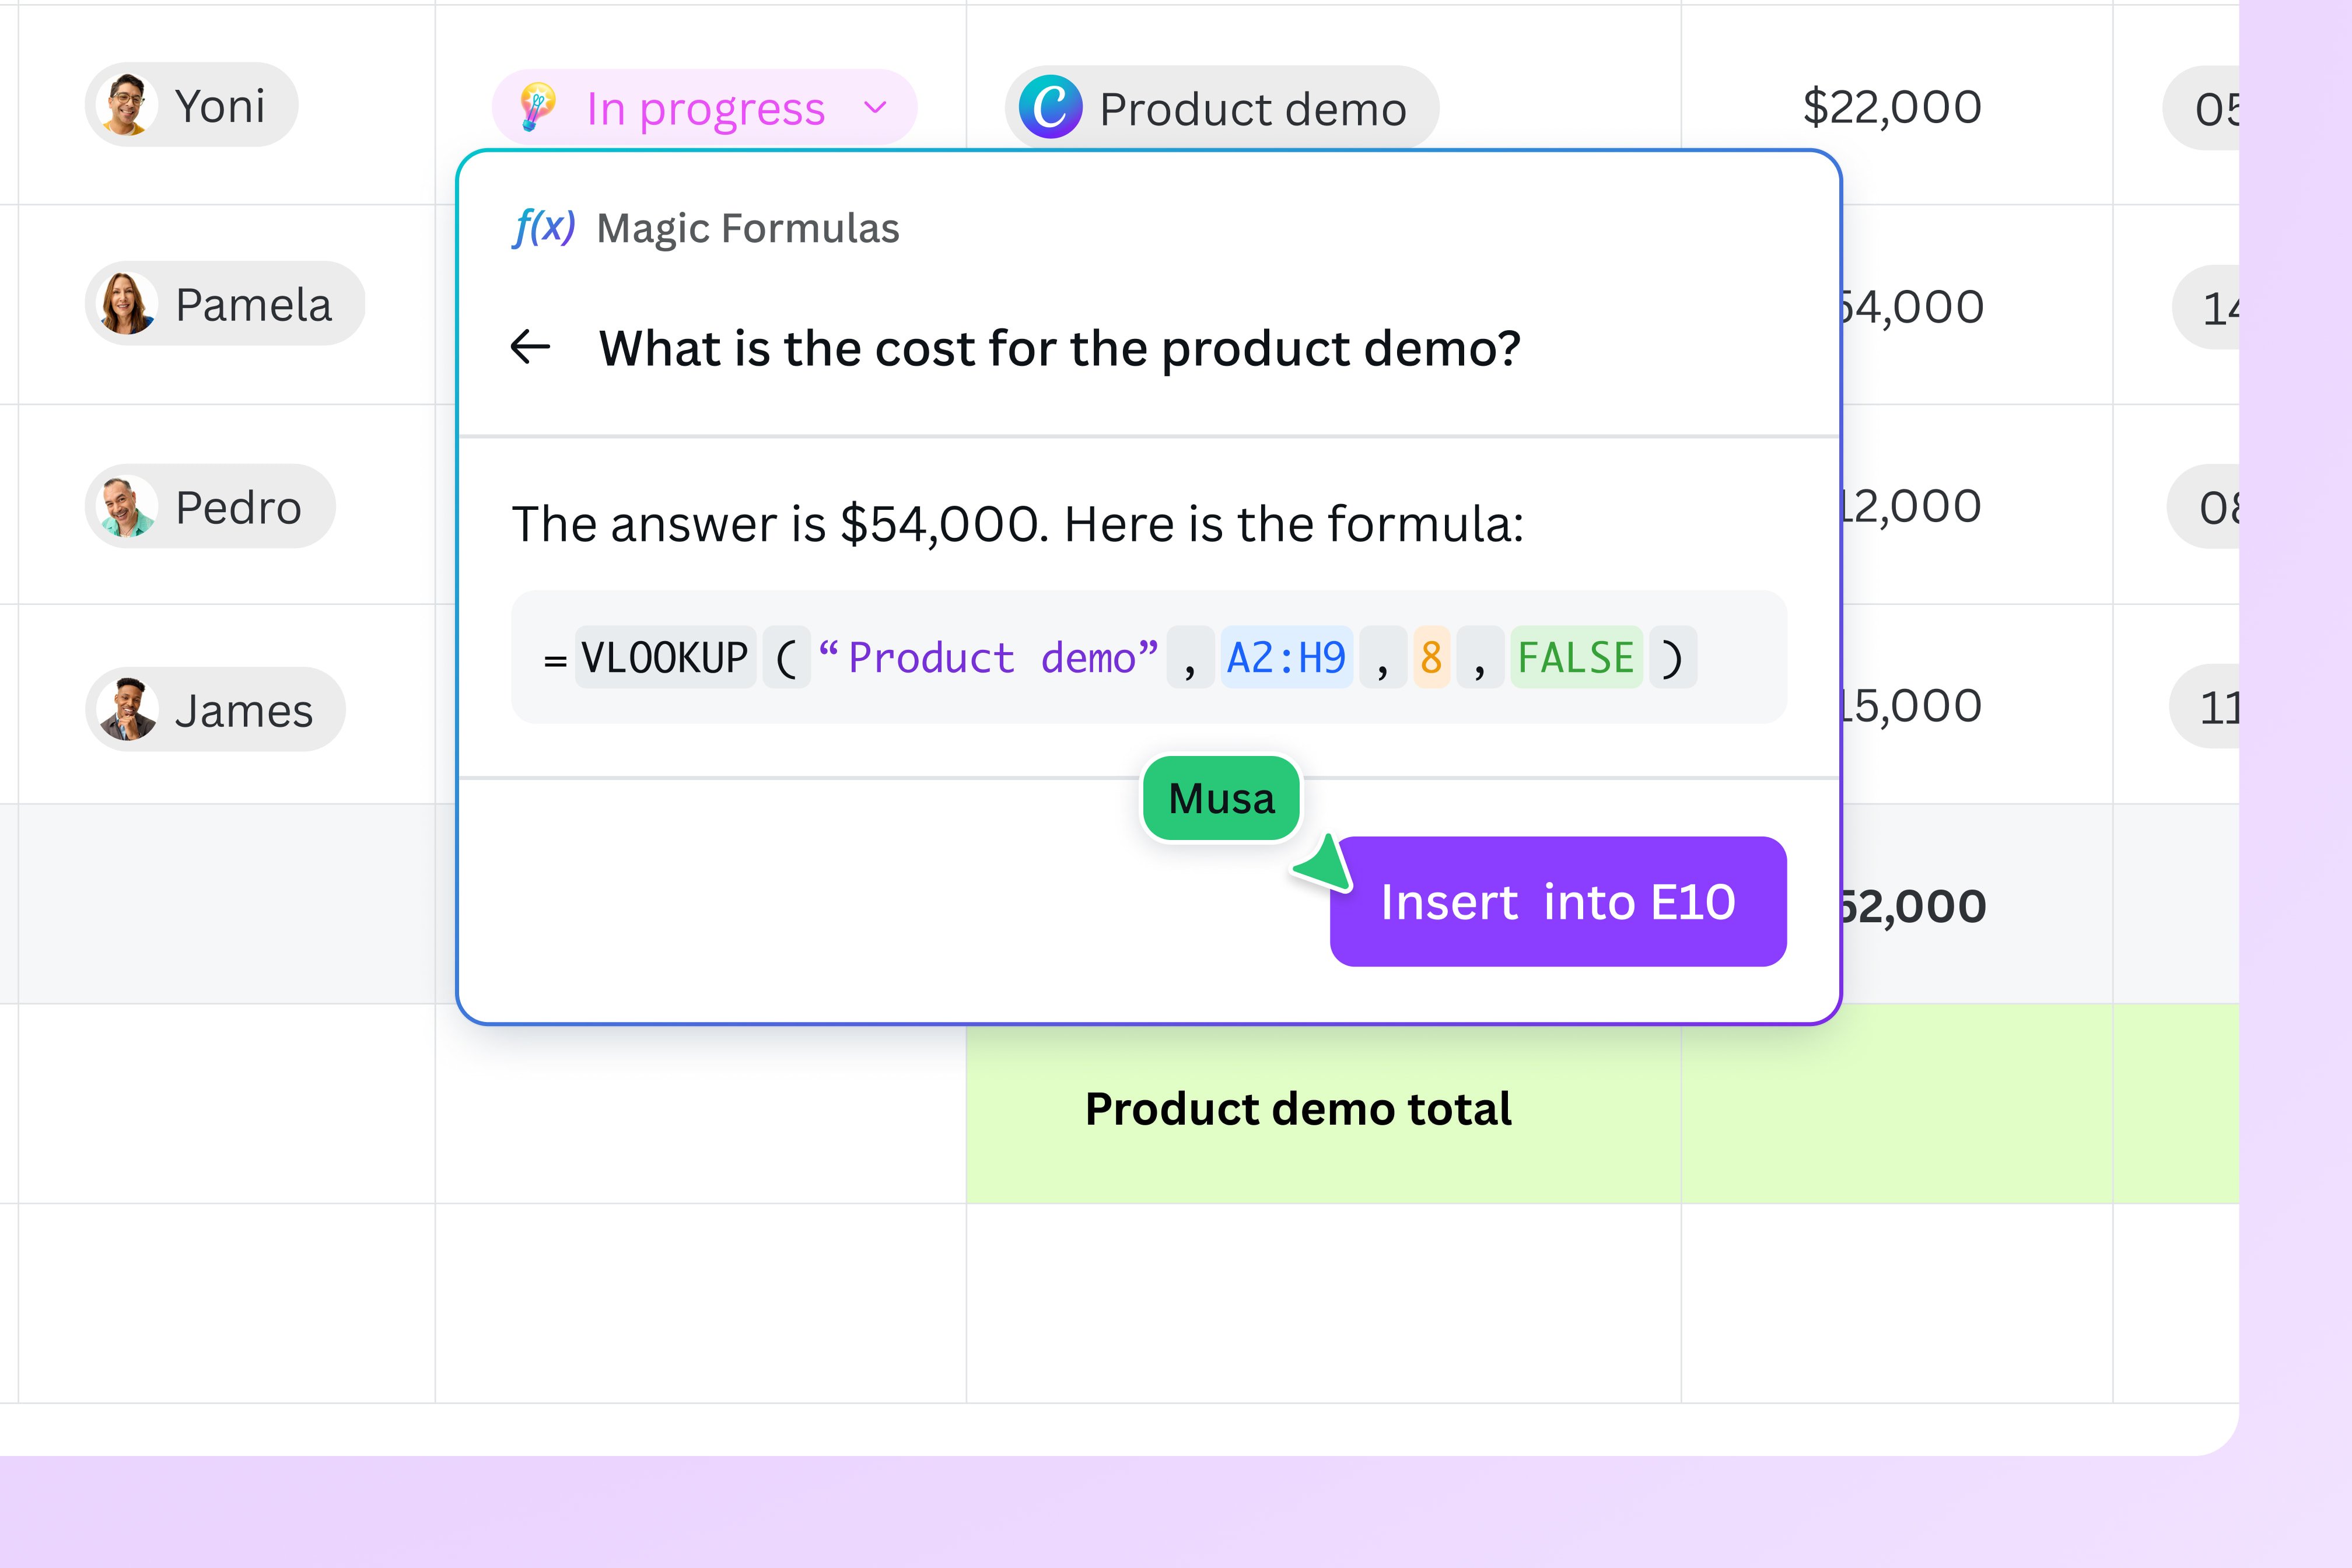Image resolution: width=2352 pixels, height=1568 pixels.
Task: Select the Product demo total cell
Action: [x=1299, y=1108]
